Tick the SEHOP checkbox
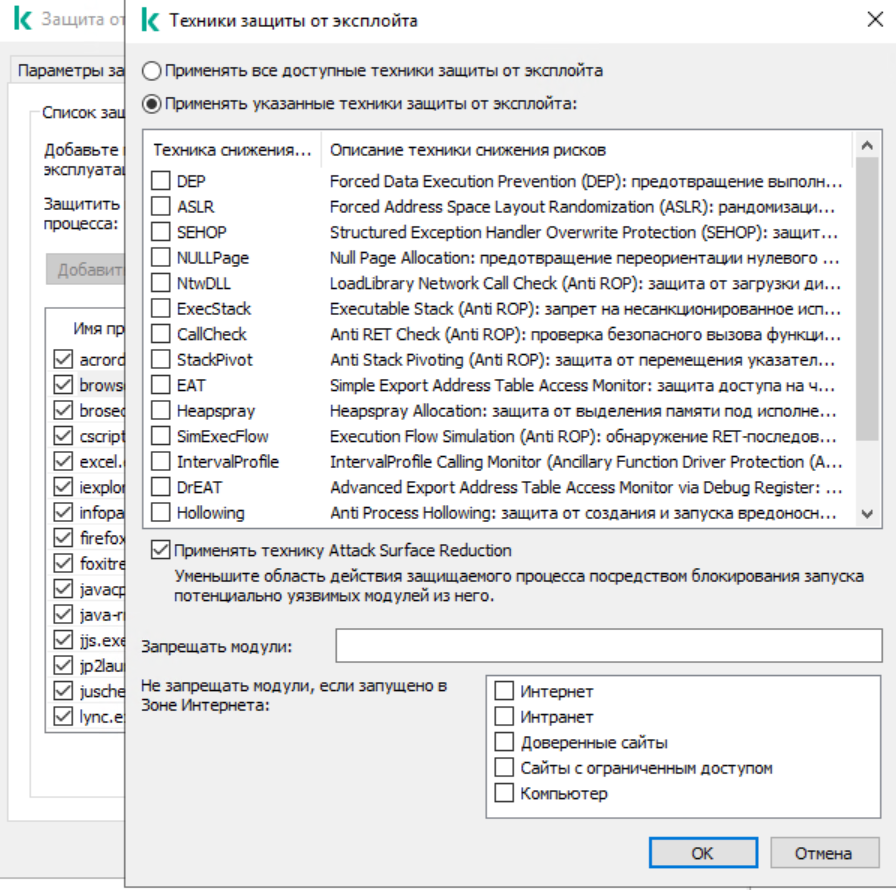896x890 pixels. pos(161,232)
